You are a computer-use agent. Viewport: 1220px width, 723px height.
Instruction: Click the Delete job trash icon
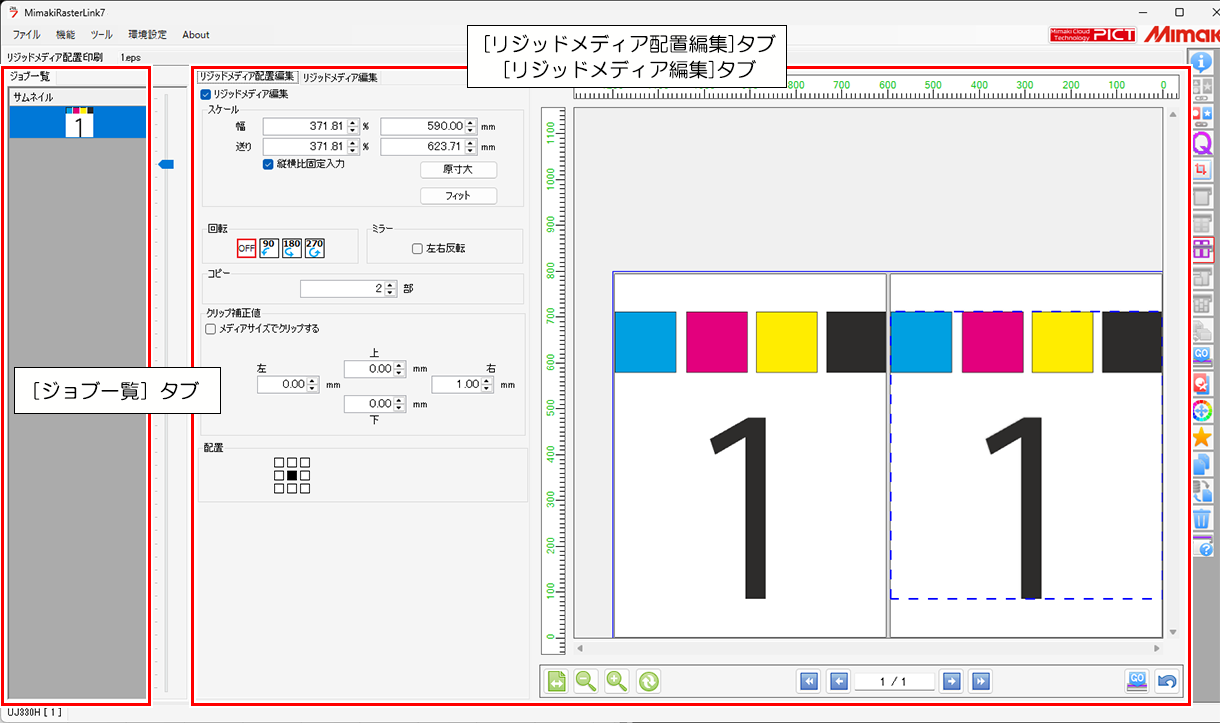1203,519
